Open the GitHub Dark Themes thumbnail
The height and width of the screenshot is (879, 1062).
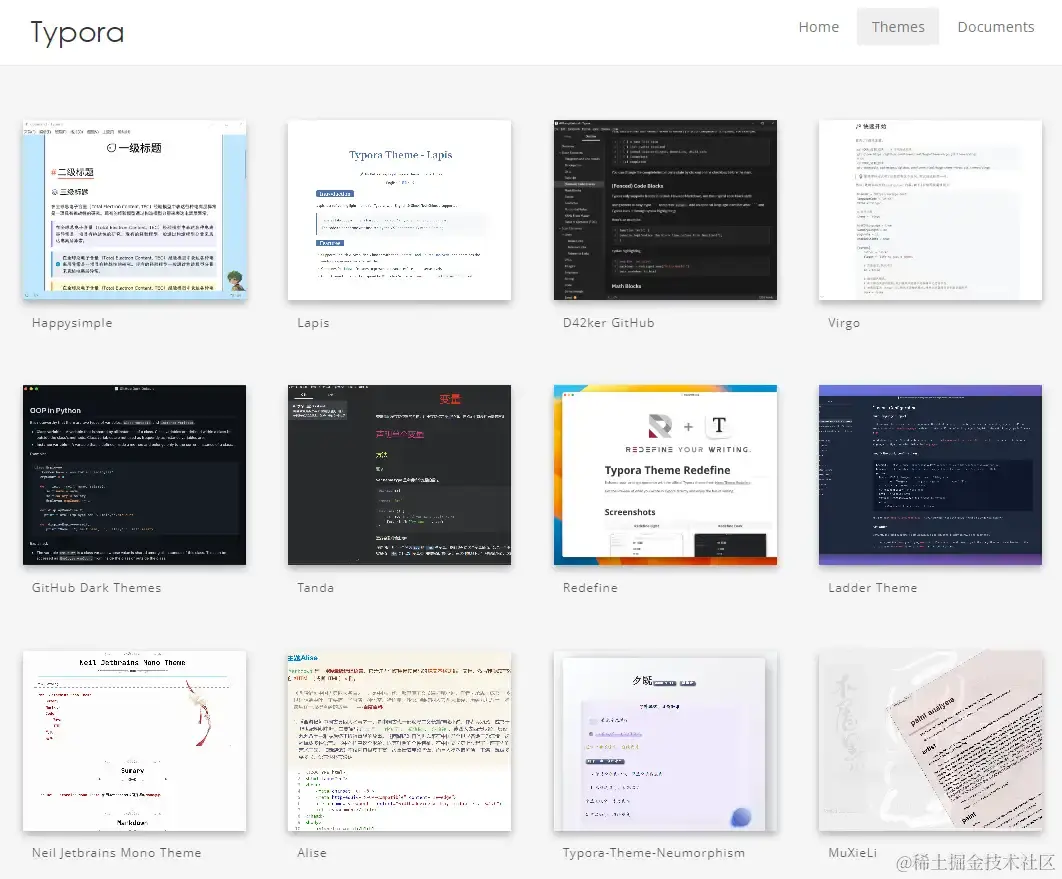134,475
